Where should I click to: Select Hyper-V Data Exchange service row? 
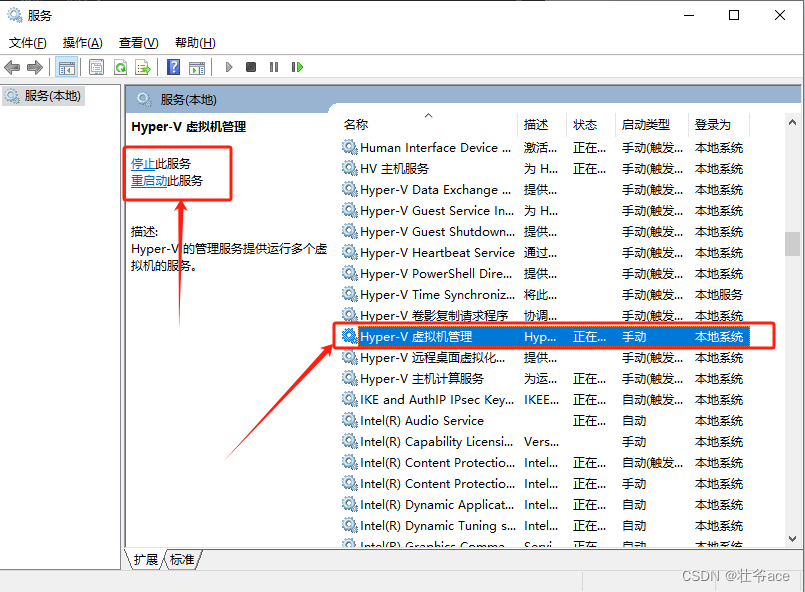545,190
